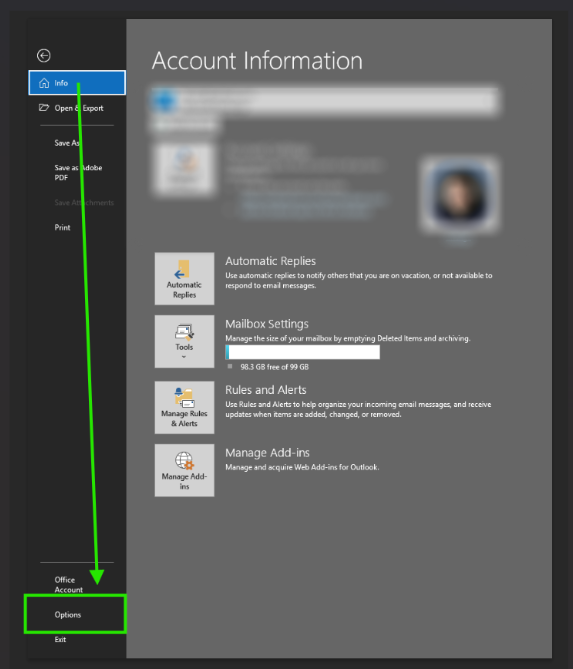Click the Account Information title

[257, 61]
